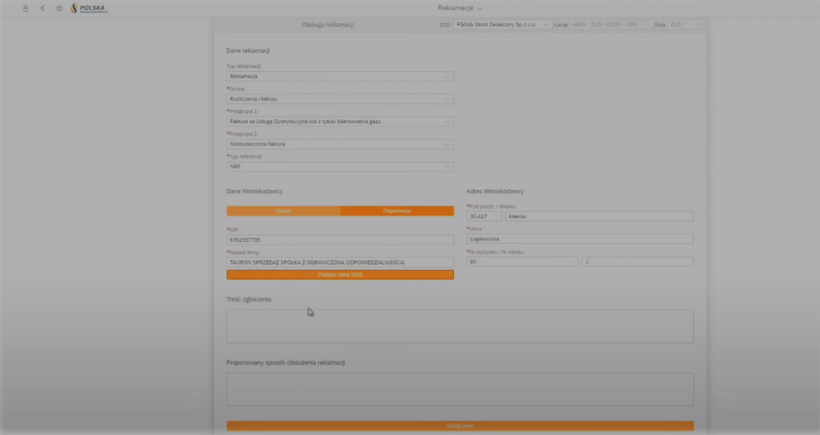Click the Pobierz dane GUS button
Screen dimensions: 820x435
340,274
